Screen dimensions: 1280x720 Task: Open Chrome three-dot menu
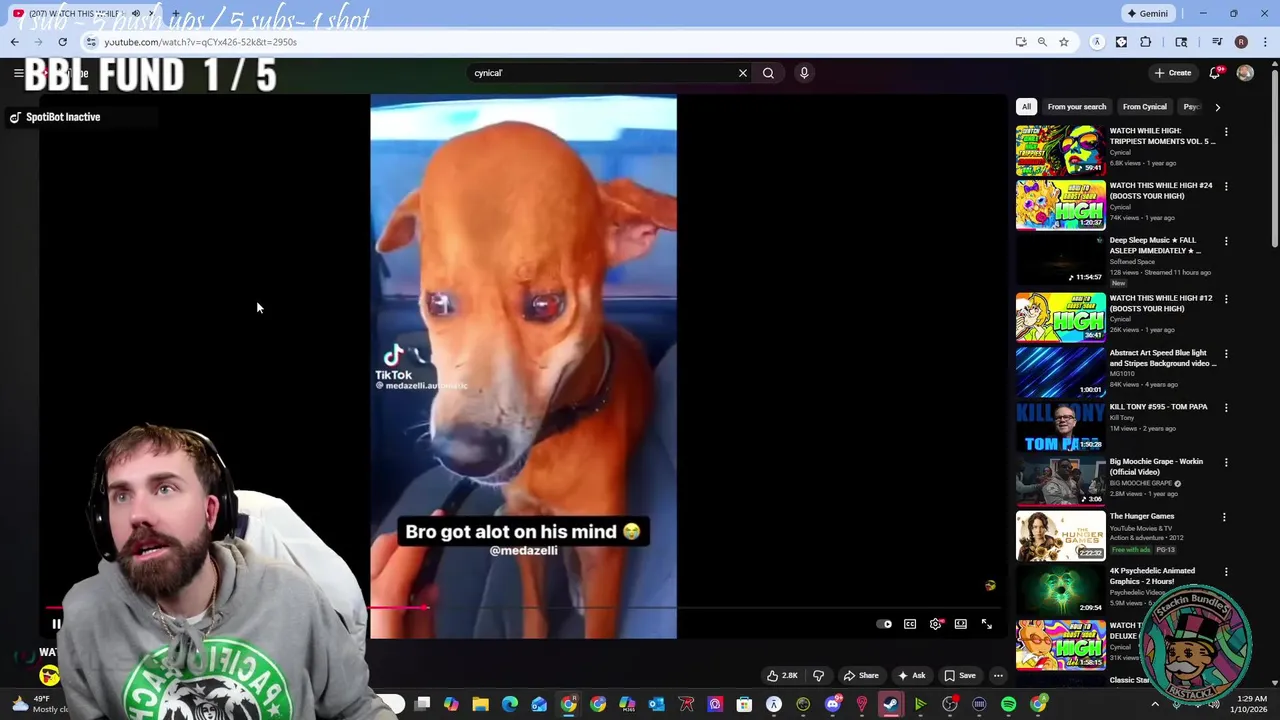pyautogui.click(x=1265, y=42)
